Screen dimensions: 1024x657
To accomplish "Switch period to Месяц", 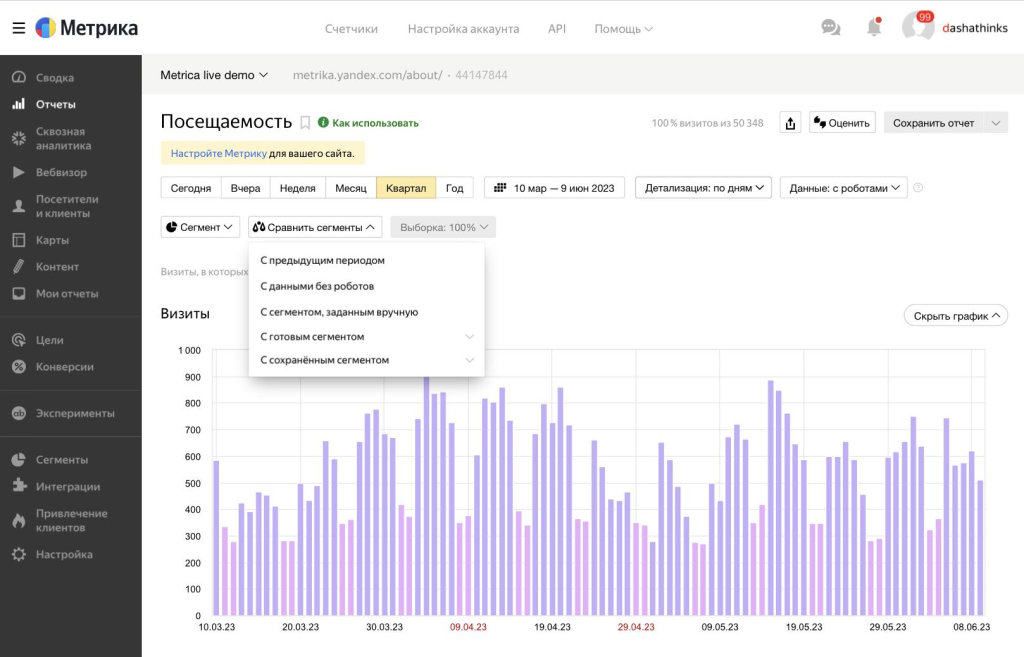I will click(350, 188).
